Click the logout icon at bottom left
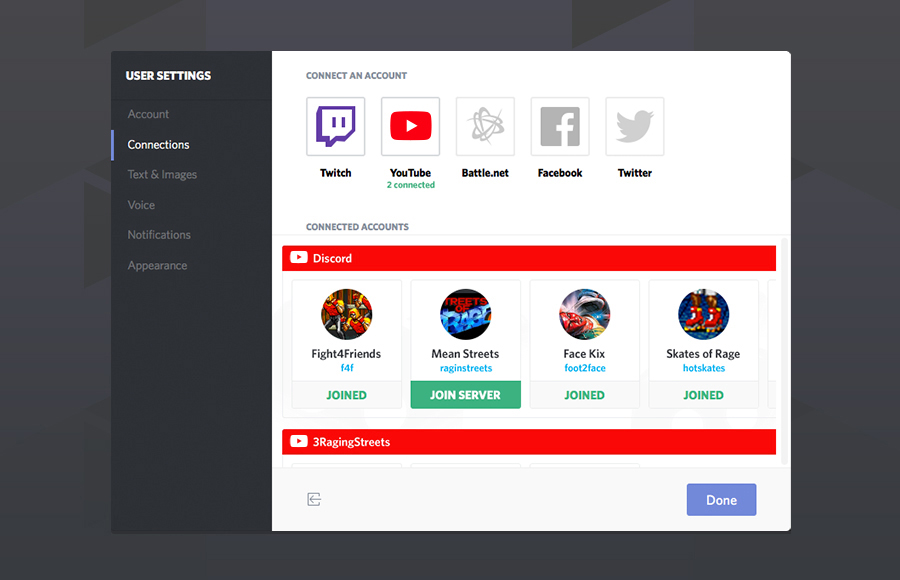900x580 pixels. click(x=314, y=499)
